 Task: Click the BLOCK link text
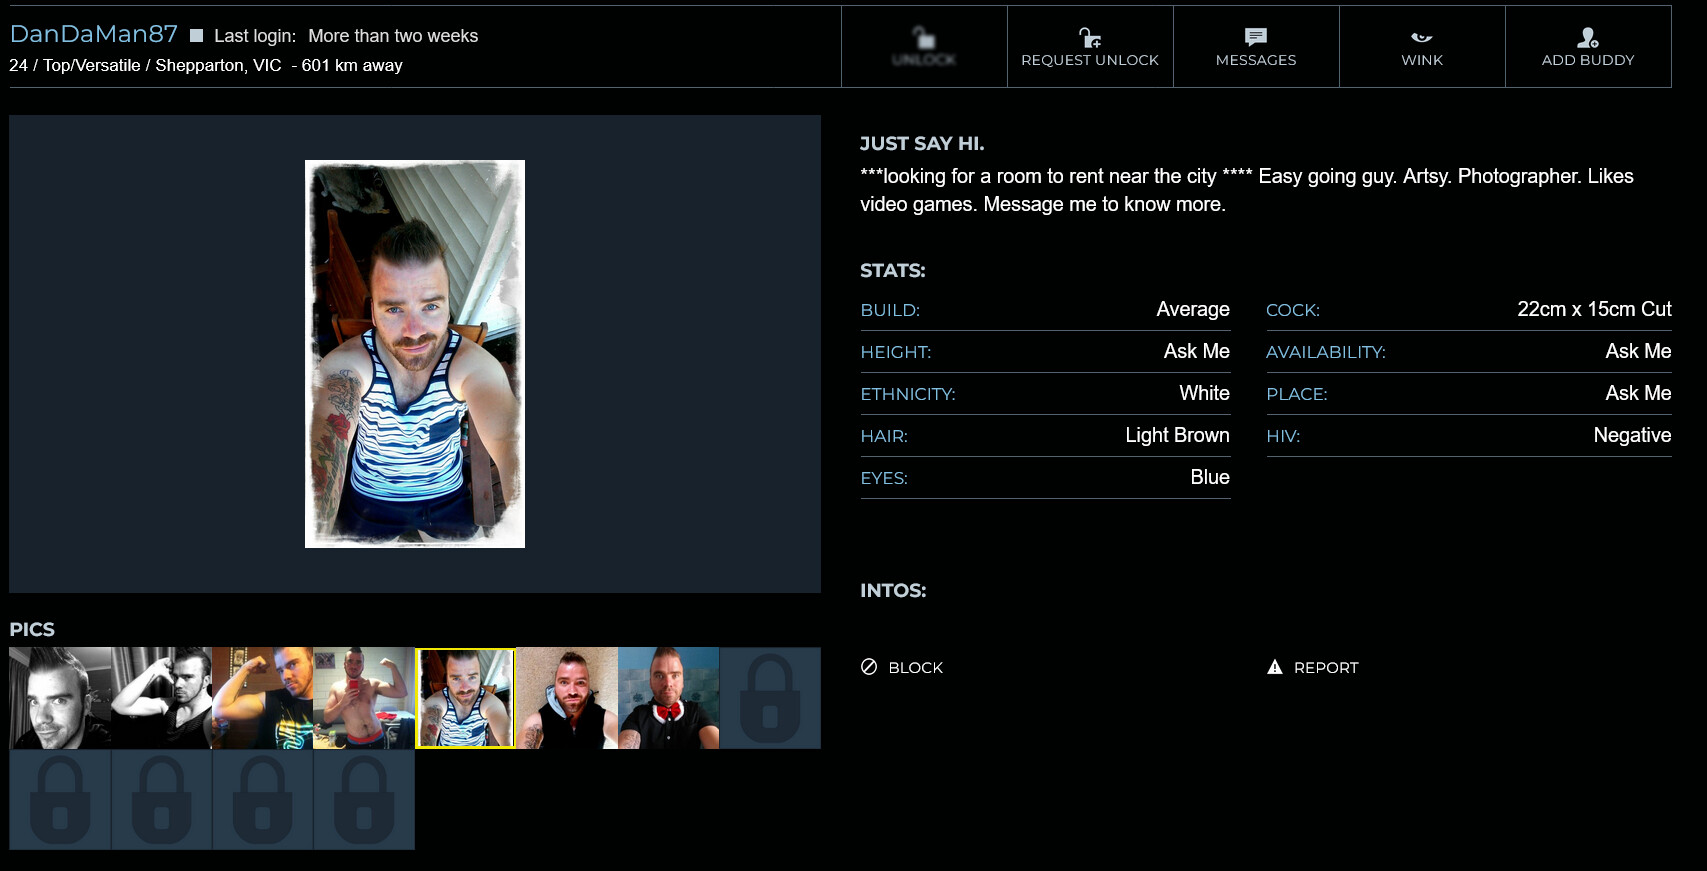coord(916,667)
